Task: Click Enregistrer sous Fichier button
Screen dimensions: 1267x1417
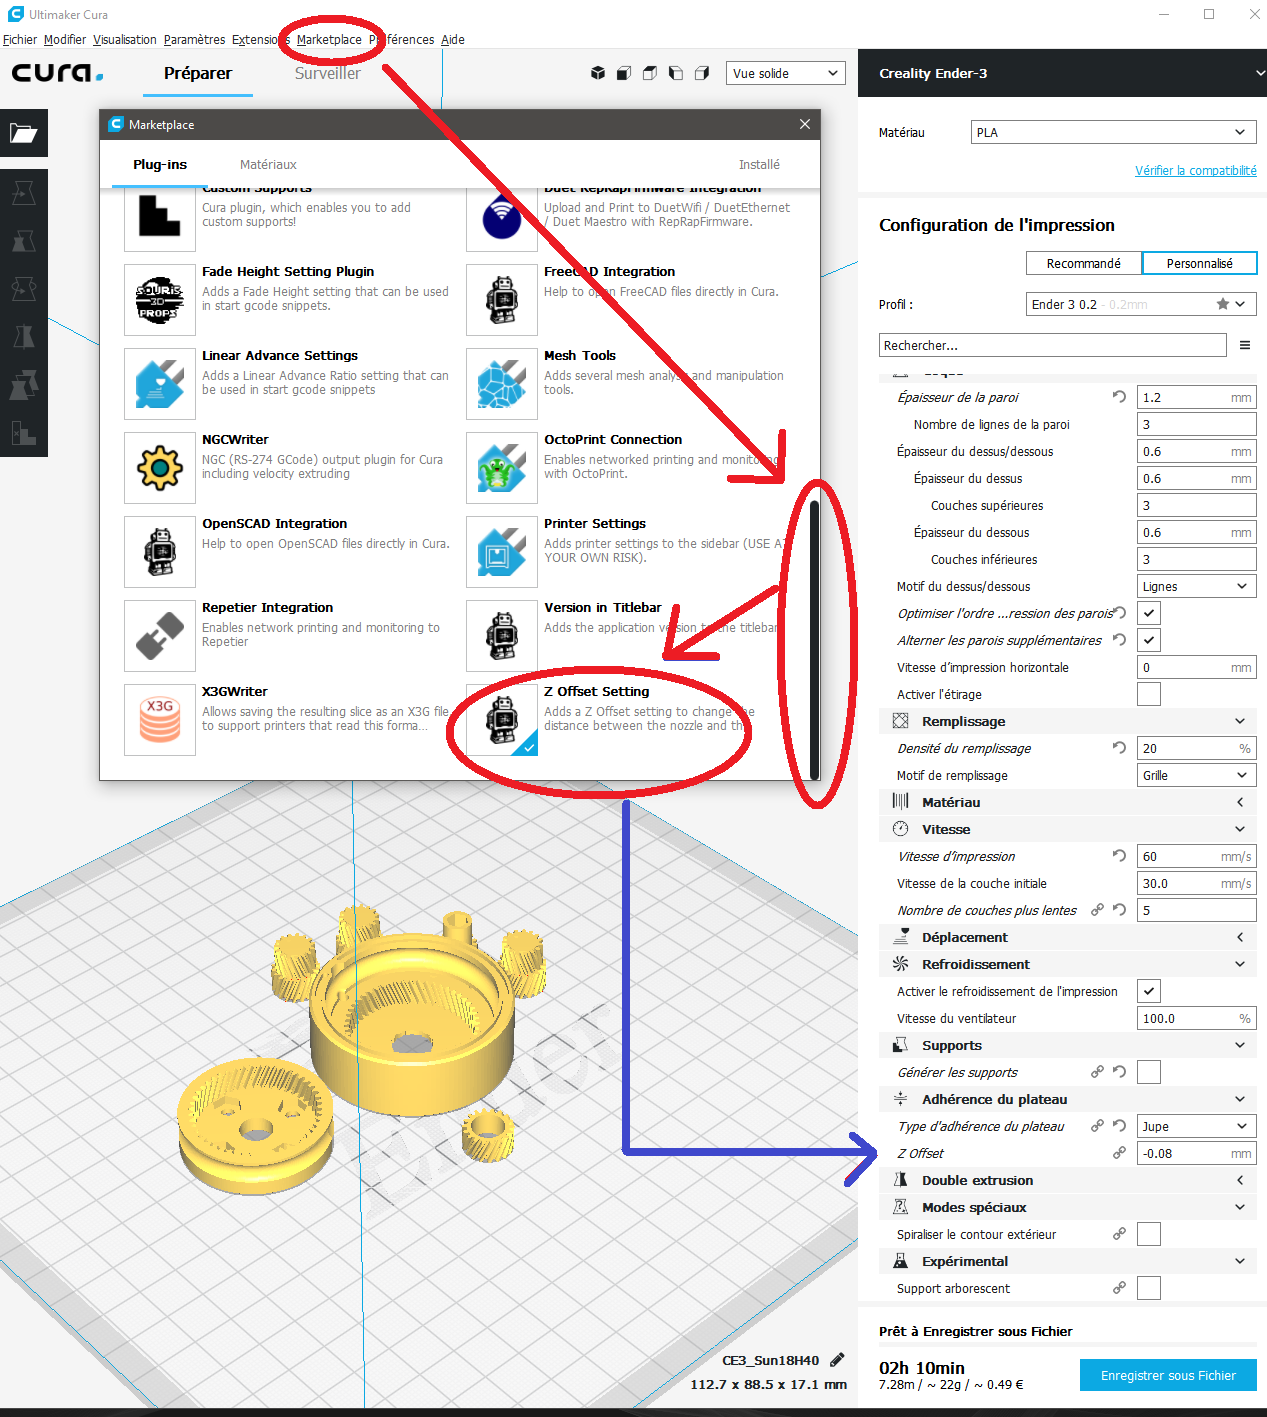Action: click(1168, 1375)
